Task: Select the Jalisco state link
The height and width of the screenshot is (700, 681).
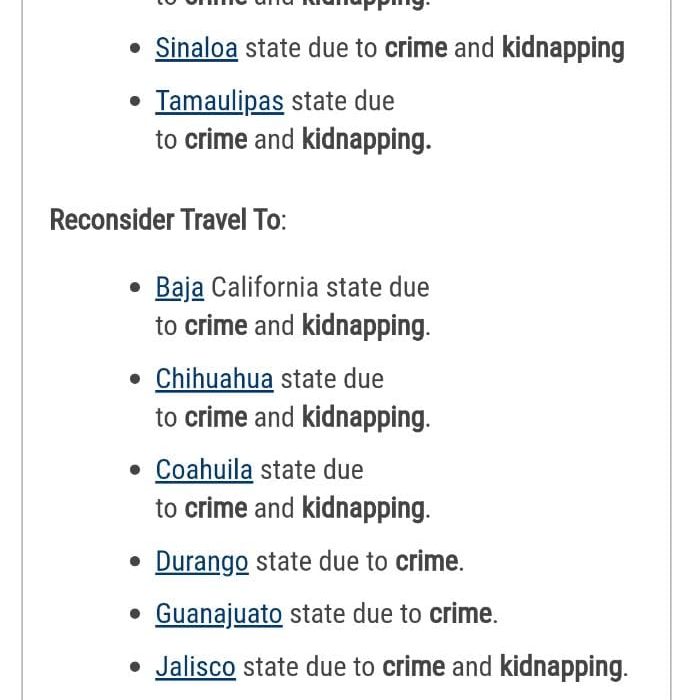Action: click(196, 667)
